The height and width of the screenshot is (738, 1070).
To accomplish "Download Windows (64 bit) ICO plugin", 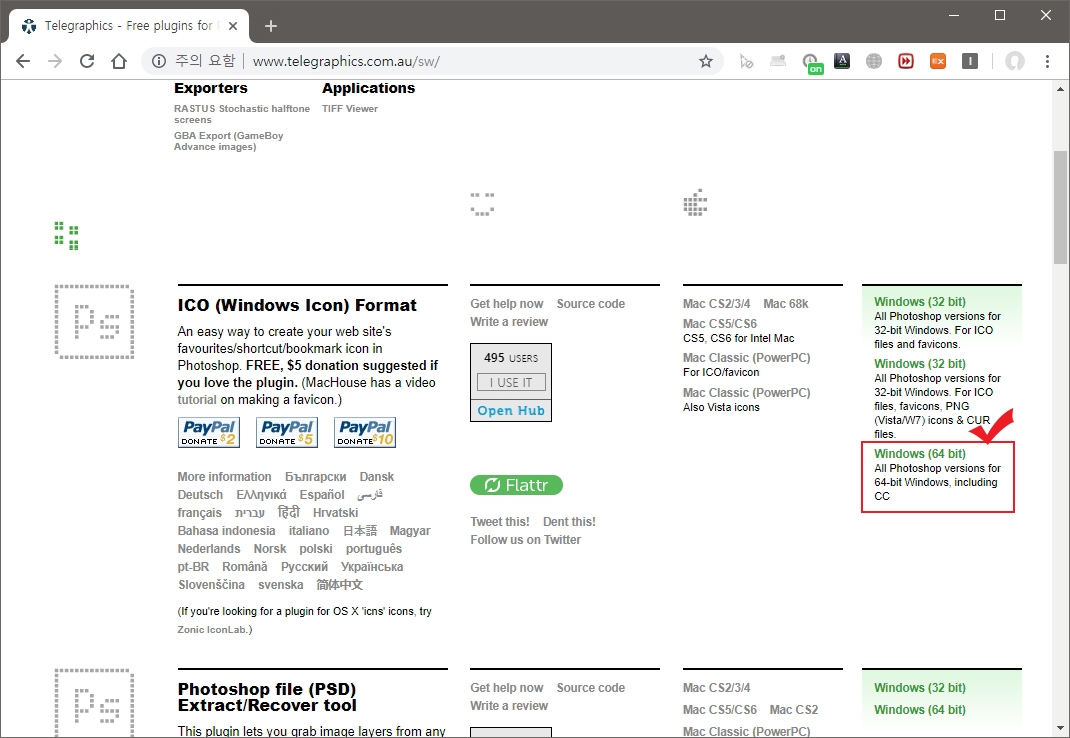I will pos(920,454).
